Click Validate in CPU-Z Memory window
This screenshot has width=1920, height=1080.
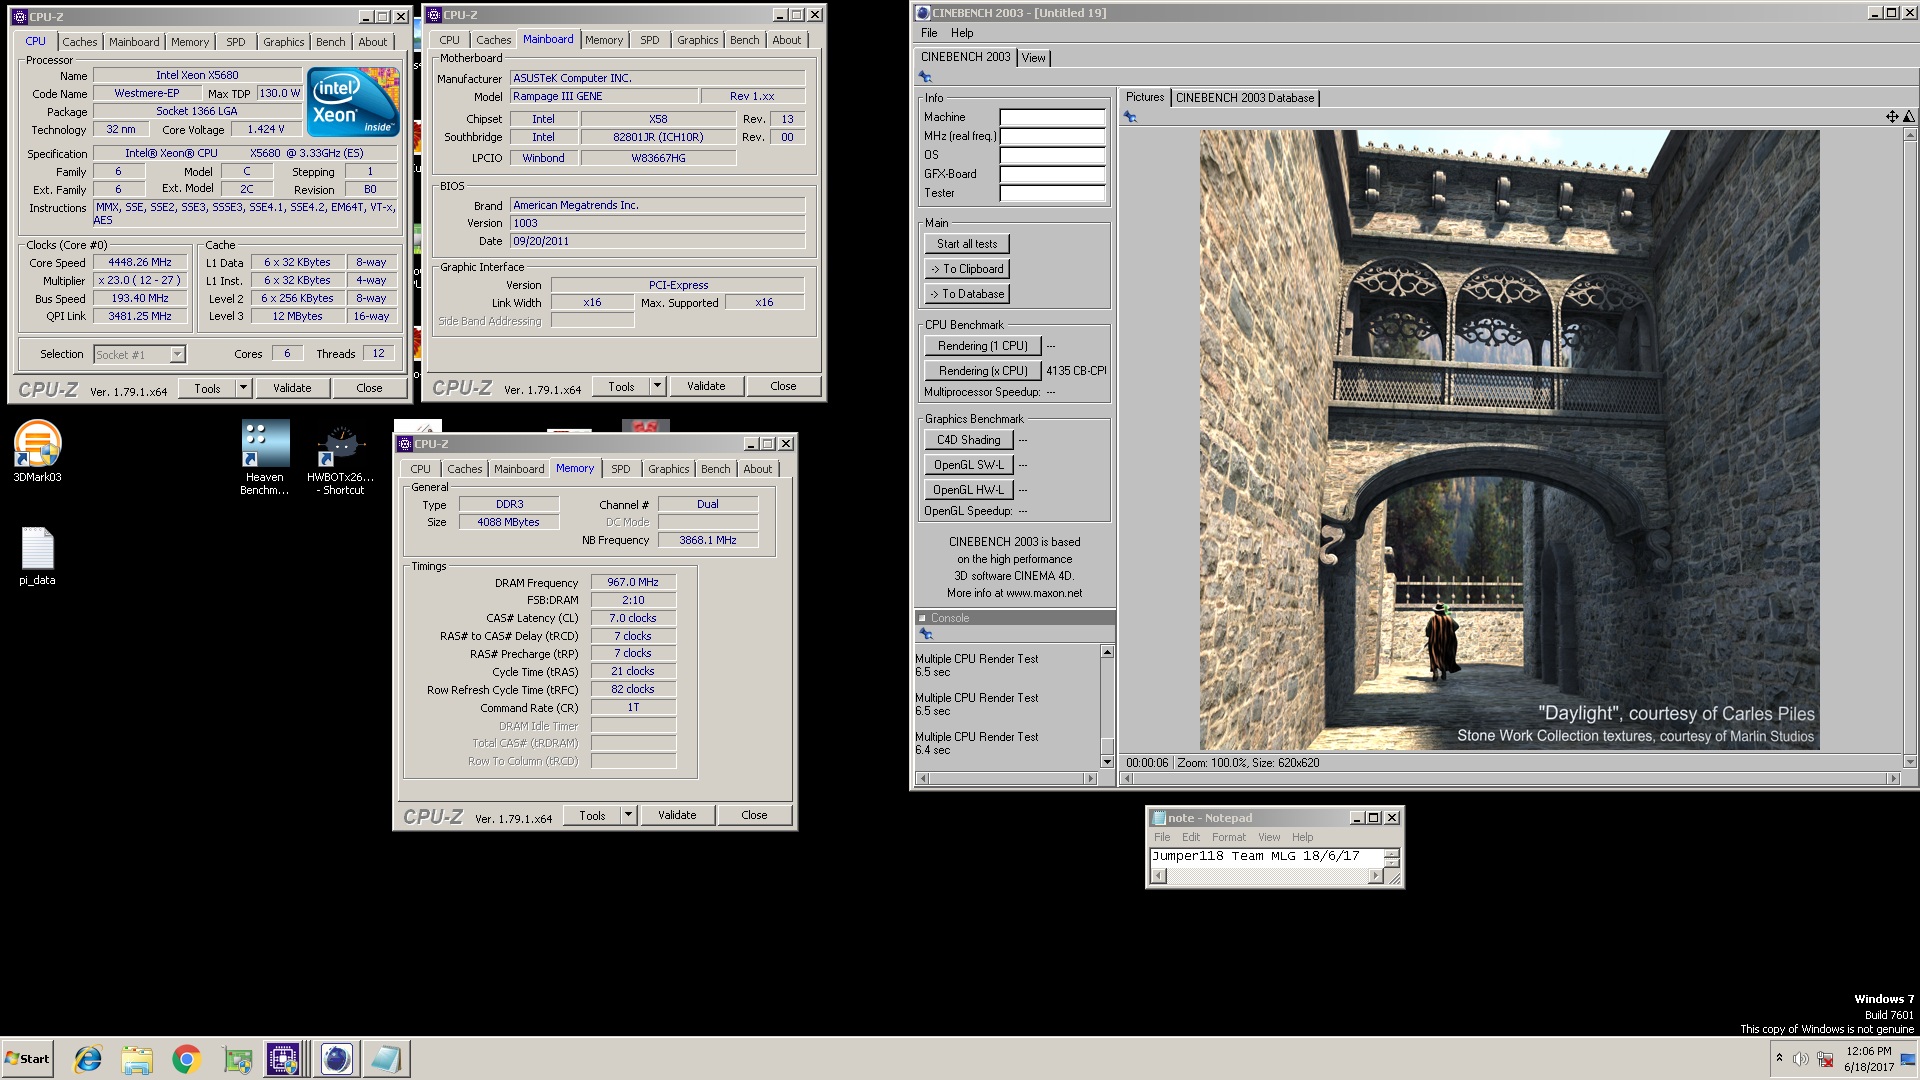pyautogui.click(x=677, y=815)
